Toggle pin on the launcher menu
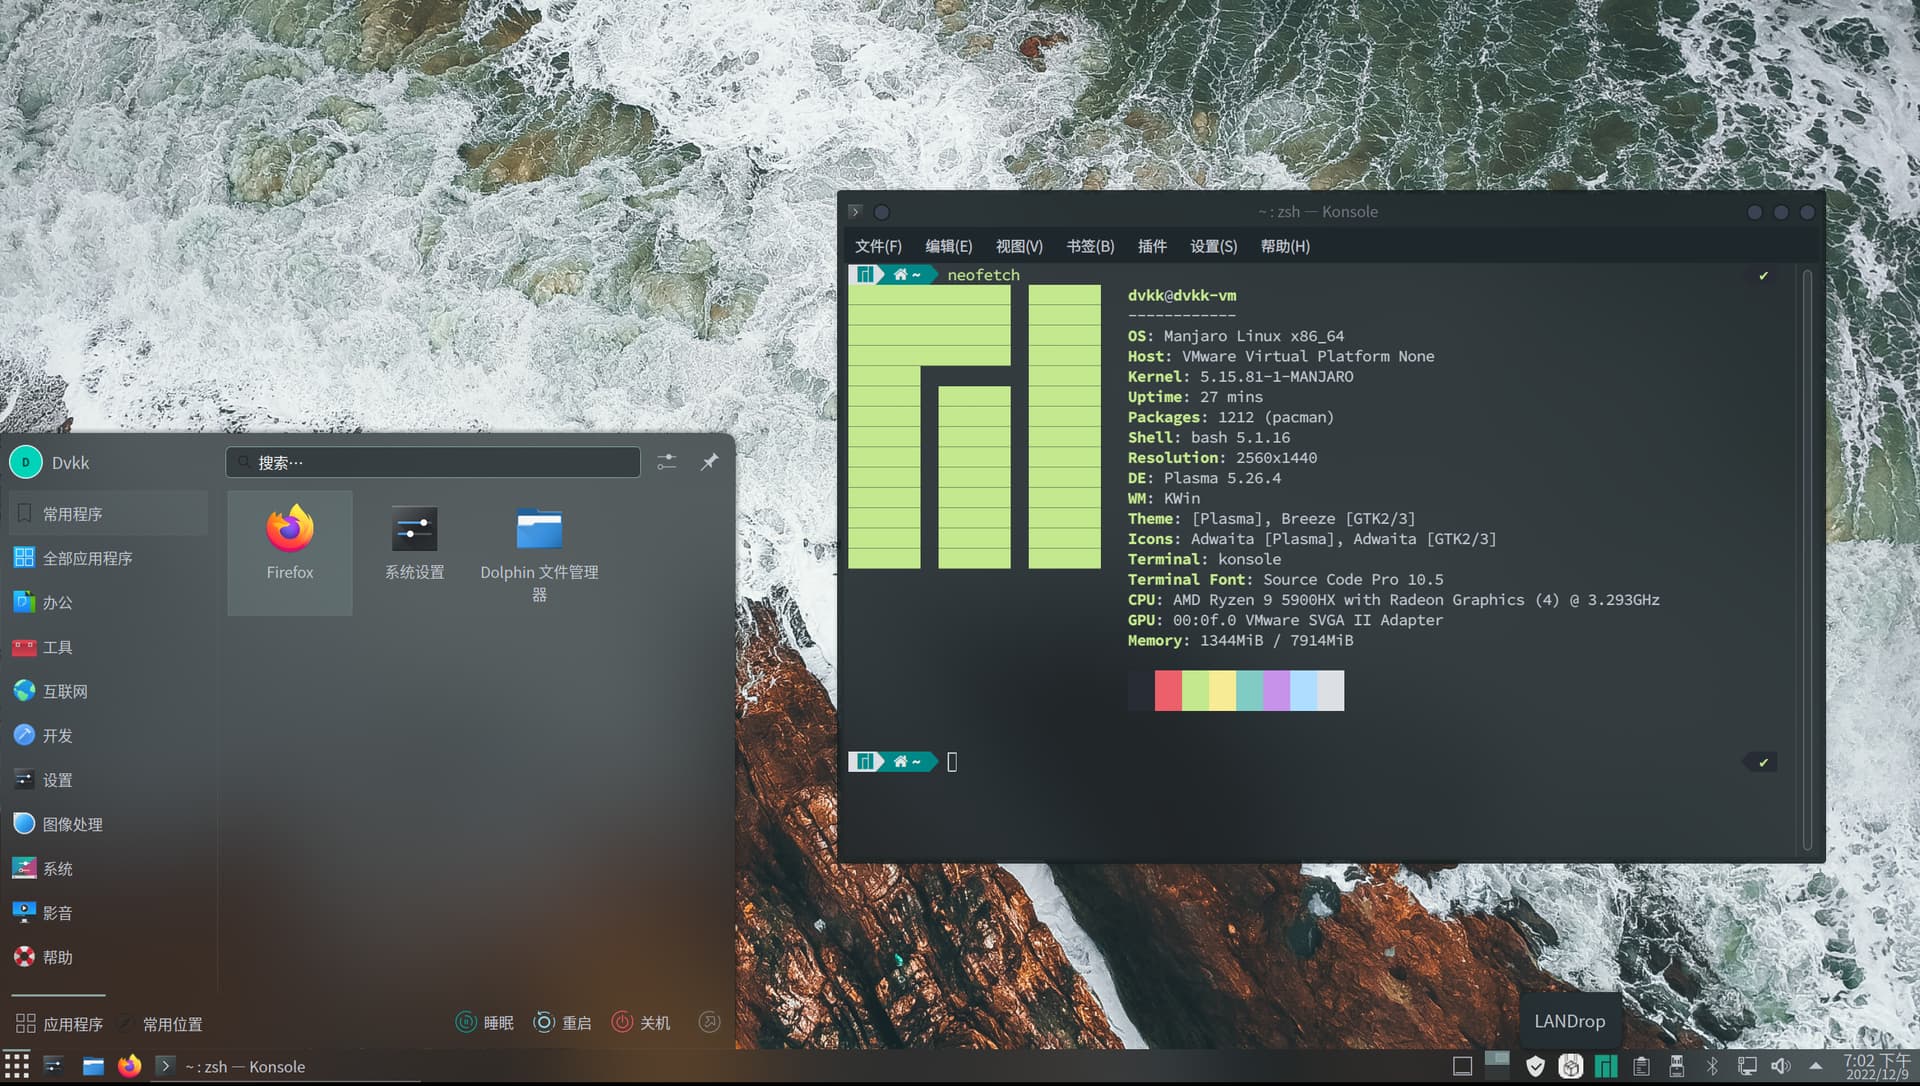 point(709,461)
